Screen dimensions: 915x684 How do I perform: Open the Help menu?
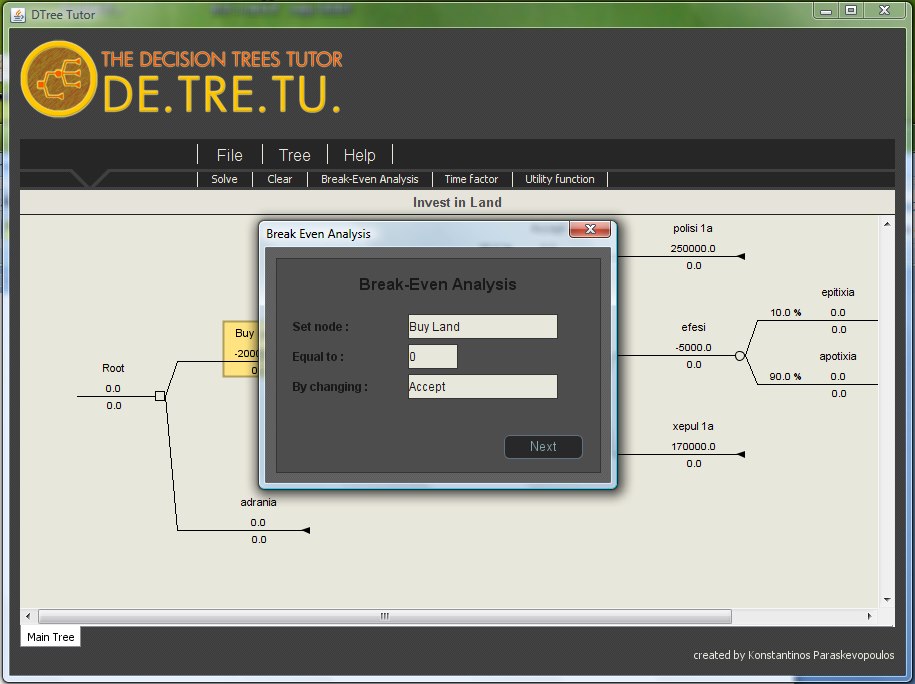tap(359, 155)
